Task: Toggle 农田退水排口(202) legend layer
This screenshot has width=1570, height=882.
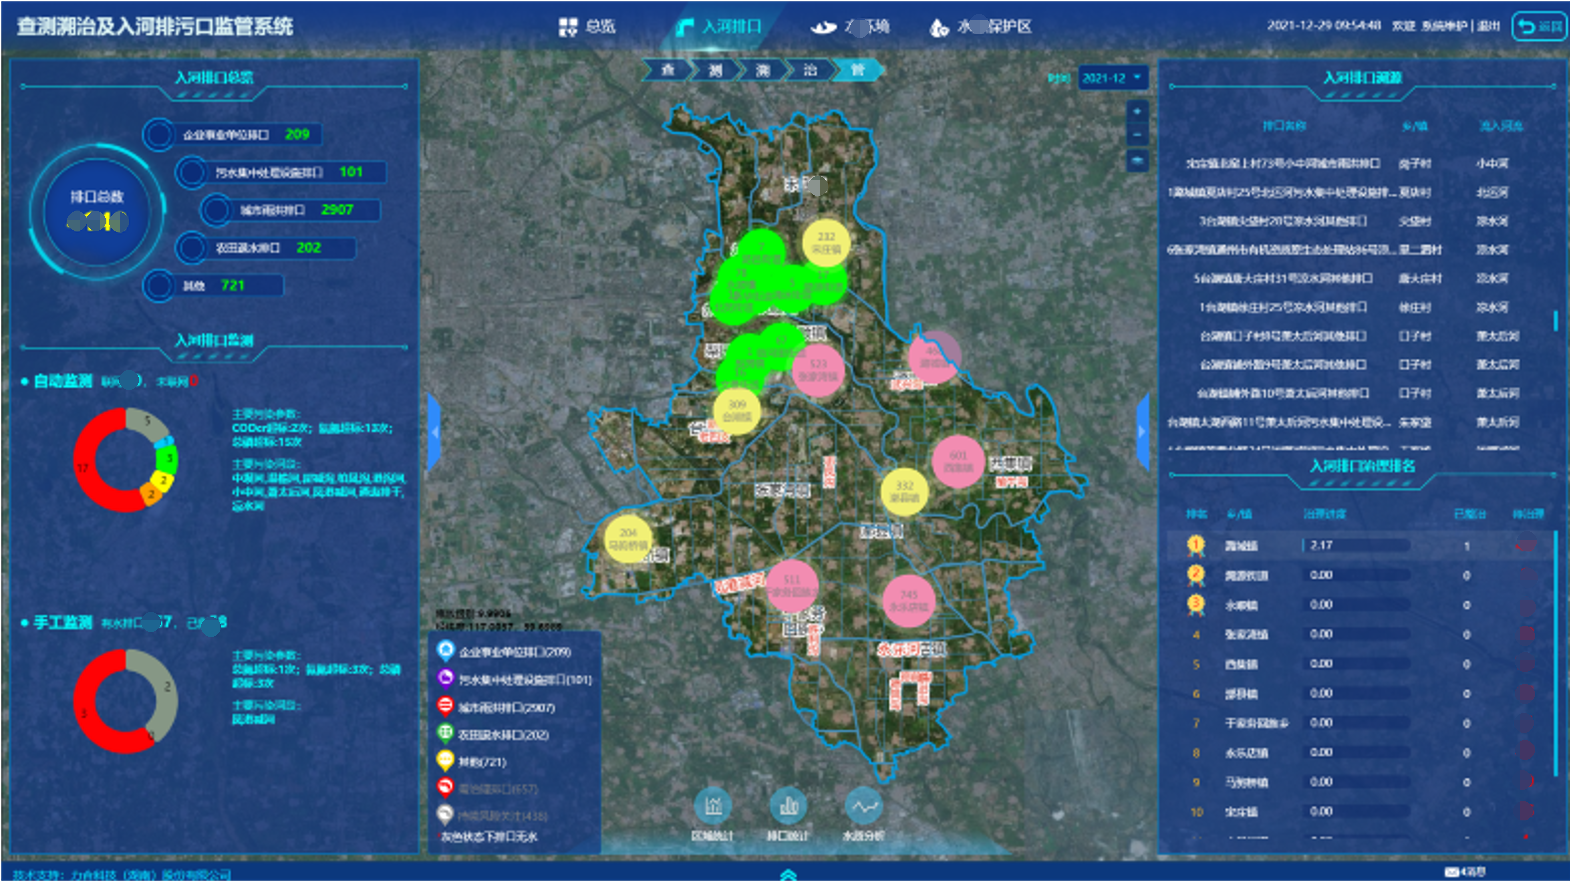Action: click(446, 733)
